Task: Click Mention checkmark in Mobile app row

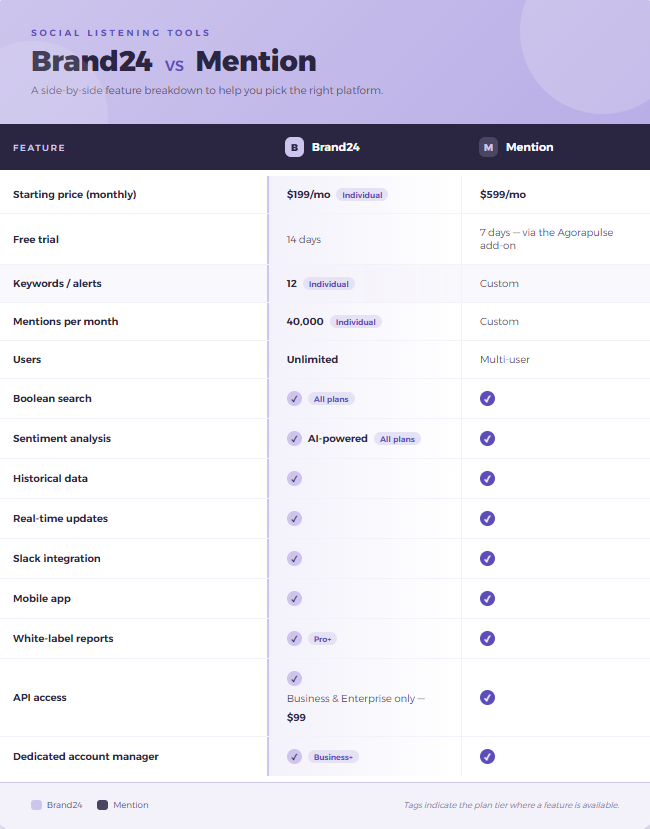Action: (x=488, y=598)
